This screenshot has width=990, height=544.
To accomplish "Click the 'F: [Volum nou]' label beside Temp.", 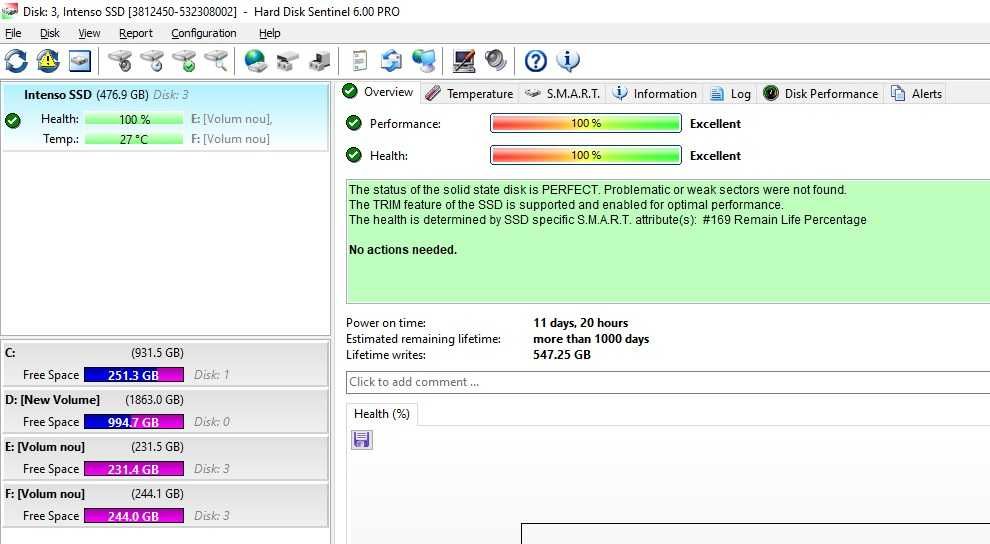I will click(x=230, y=139).
